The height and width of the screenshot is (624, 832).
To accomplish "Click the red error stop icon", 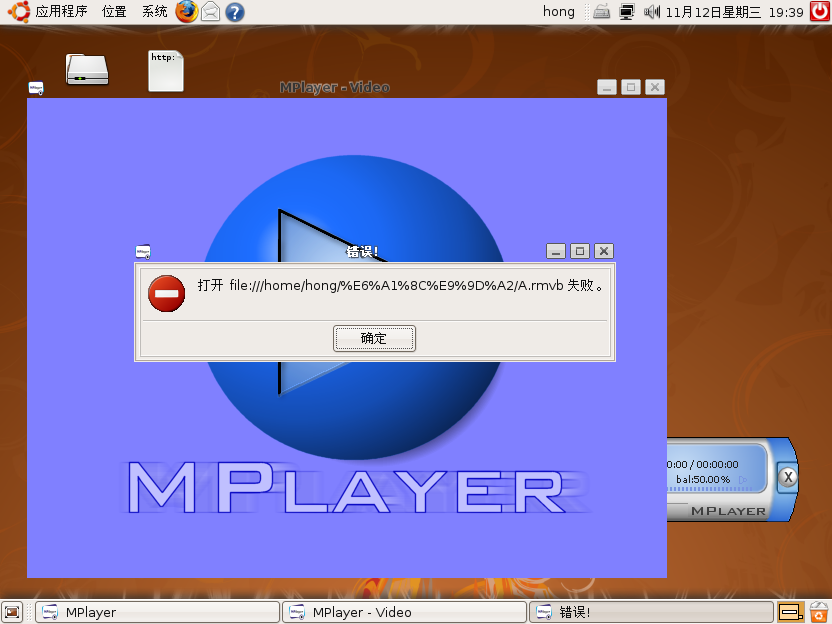I will [167, 293].
